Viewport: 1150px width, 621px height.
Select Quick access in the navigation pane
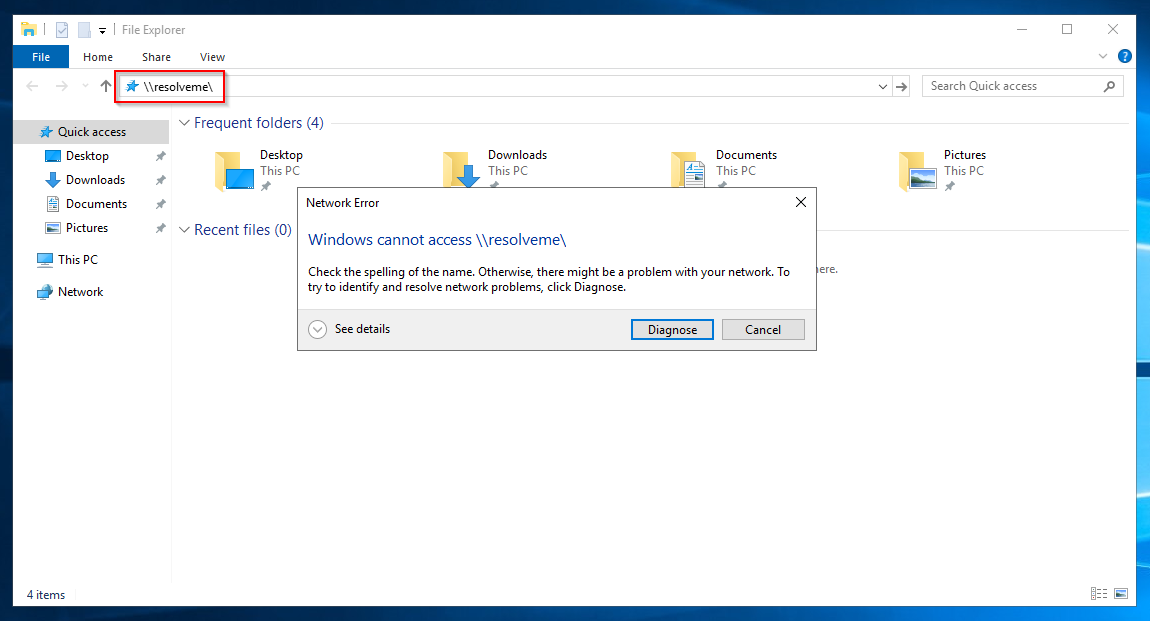pos(92,132)
